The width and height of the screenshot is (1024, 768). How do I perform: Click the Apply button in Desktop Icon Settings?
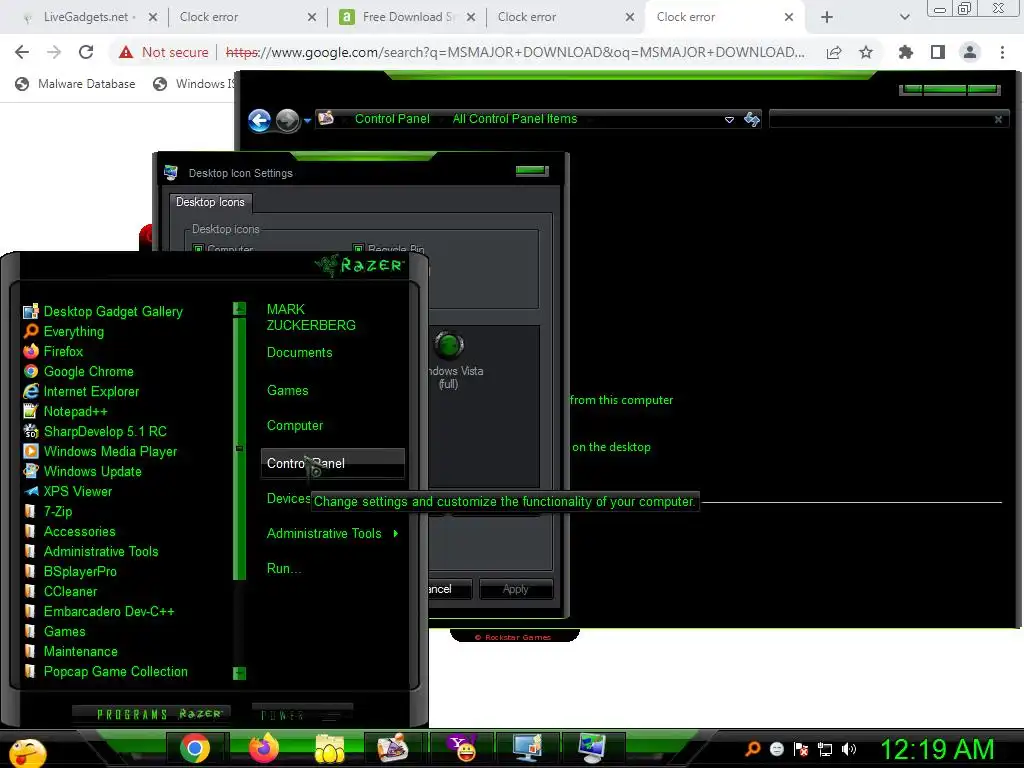pyautogui.click(x=516, y=589)
